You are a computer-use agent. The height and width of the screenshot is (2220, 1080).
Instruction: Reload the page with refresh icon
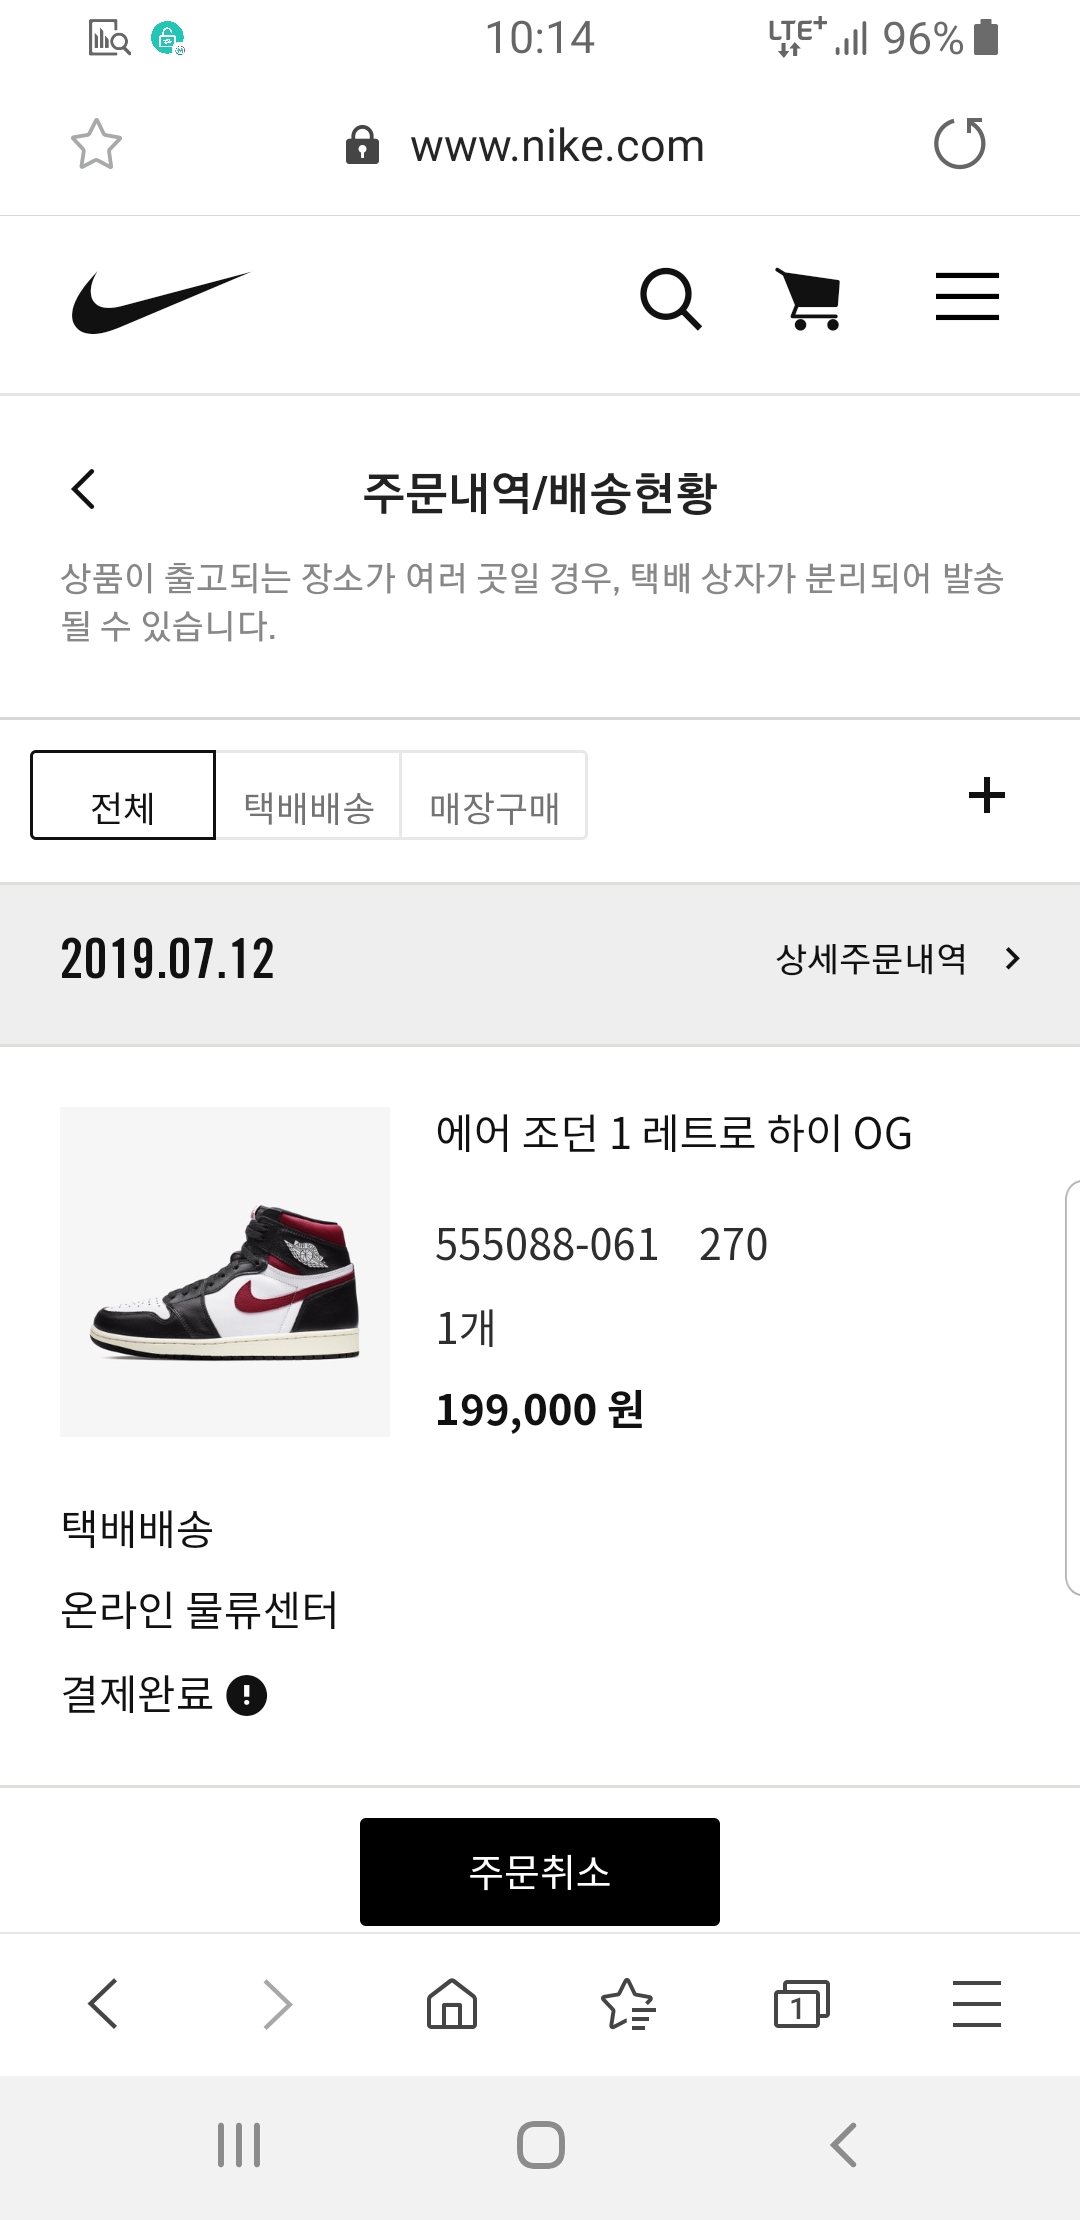point(959,144)
